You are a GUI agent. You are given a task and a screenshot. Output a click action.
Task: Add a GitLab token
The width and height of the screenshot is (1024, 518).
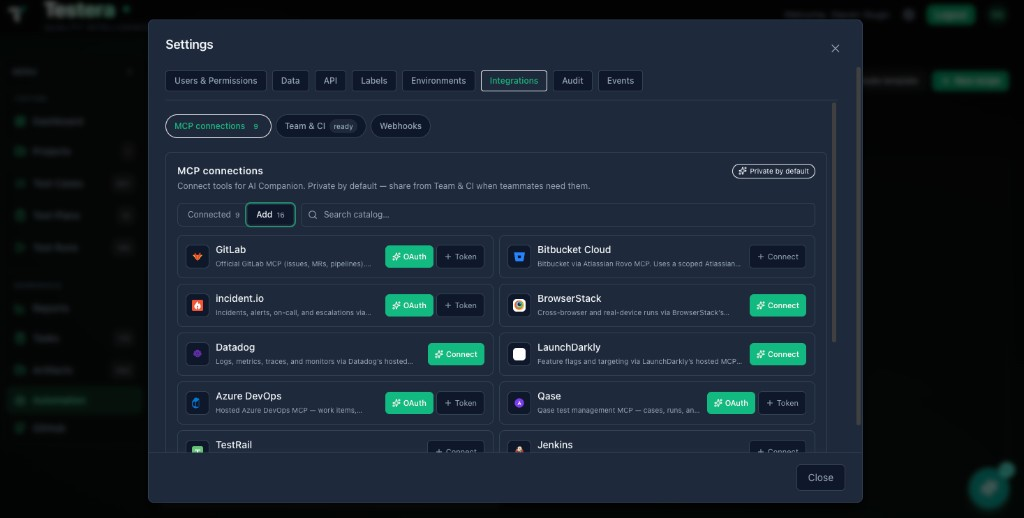pyautogui.click(x=460, y=257)
